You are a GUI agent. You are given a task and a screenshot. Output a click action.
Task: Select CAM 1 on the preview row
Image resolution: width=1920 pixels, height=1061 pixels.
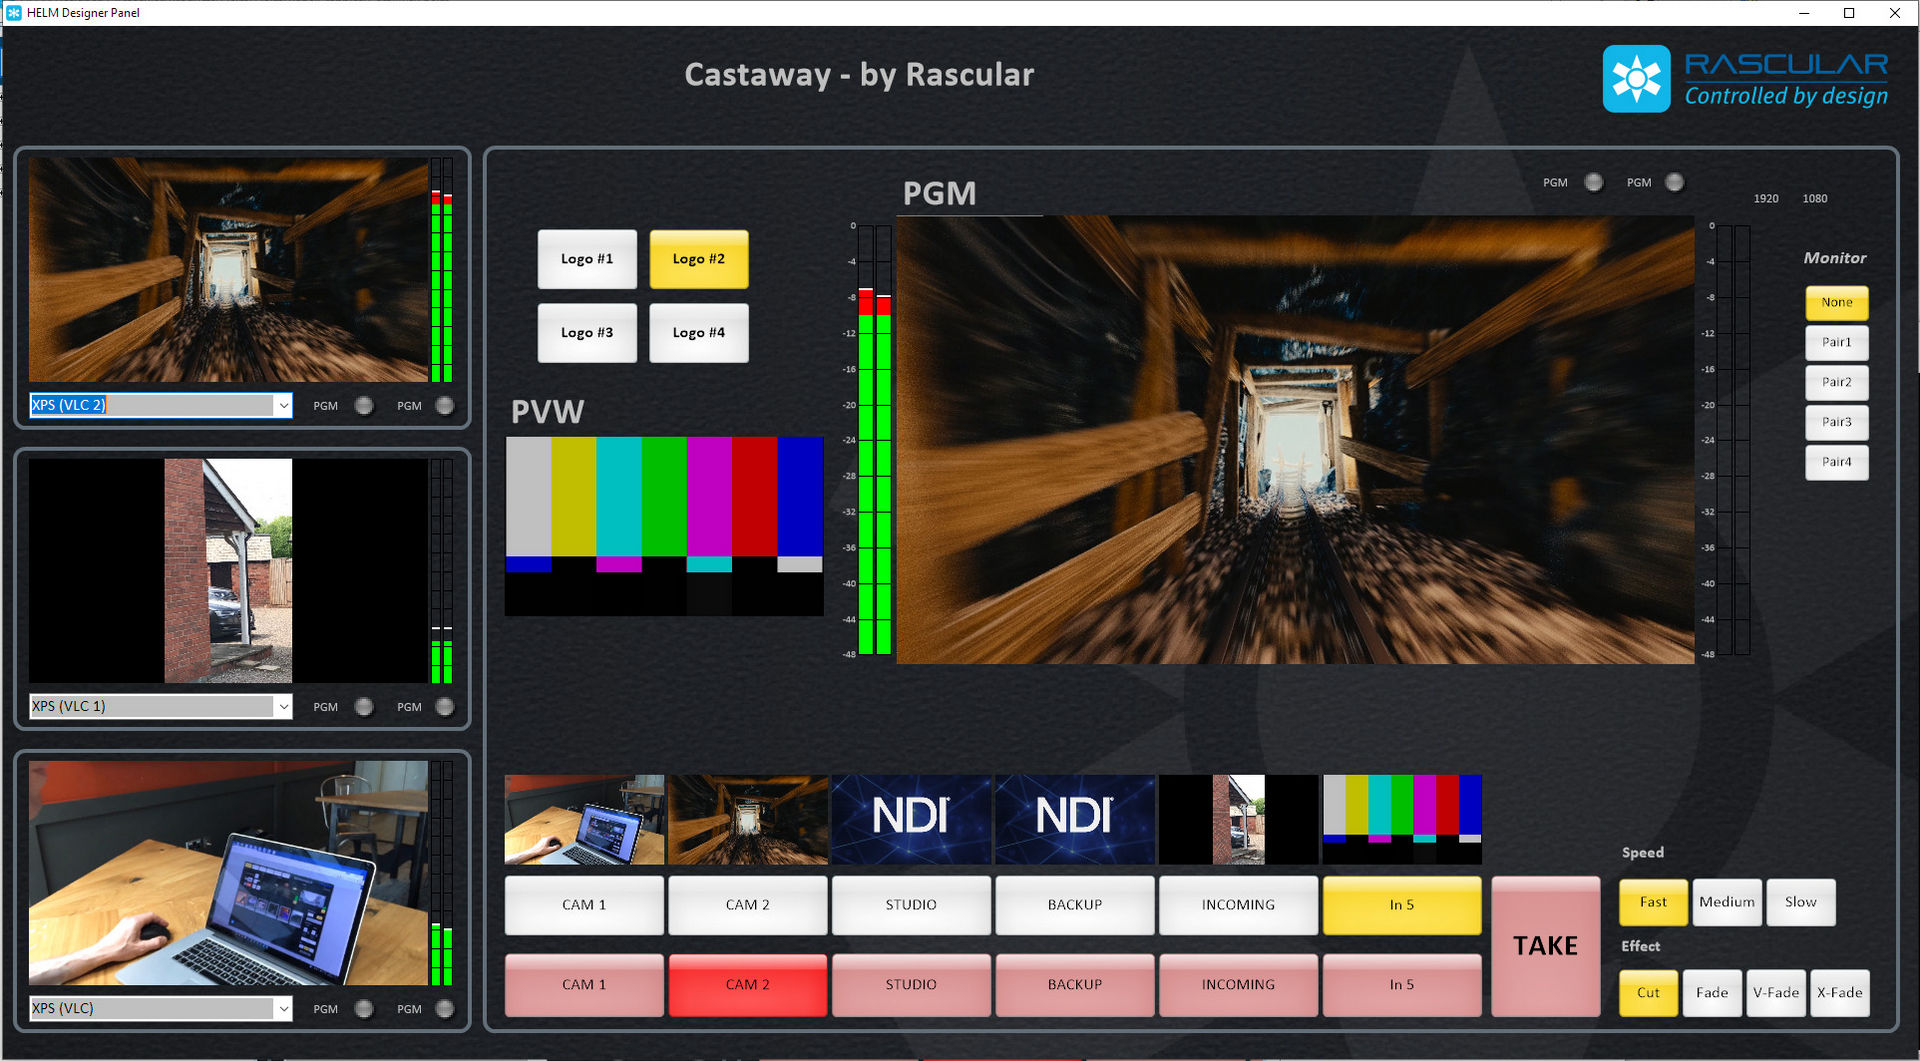pyautogui.click(x=584, y=905)
